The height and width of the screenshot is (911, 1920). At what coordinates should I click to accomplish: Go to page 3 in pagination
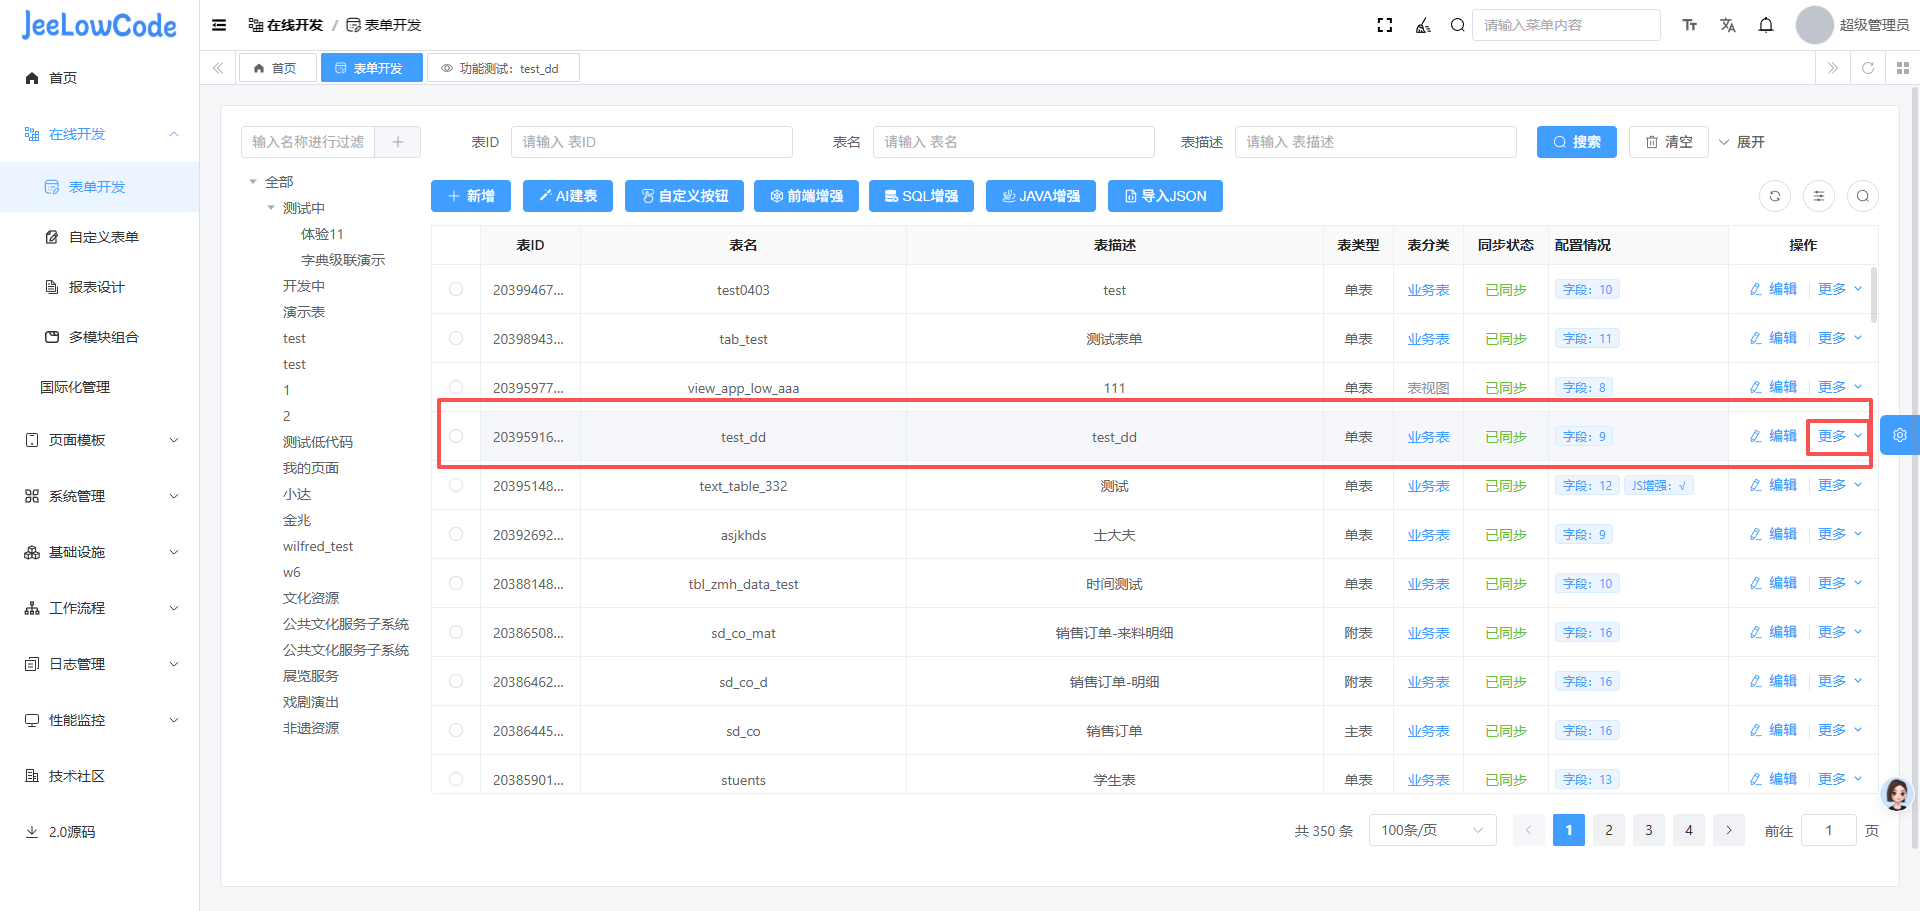click(x=1649, y=830)
